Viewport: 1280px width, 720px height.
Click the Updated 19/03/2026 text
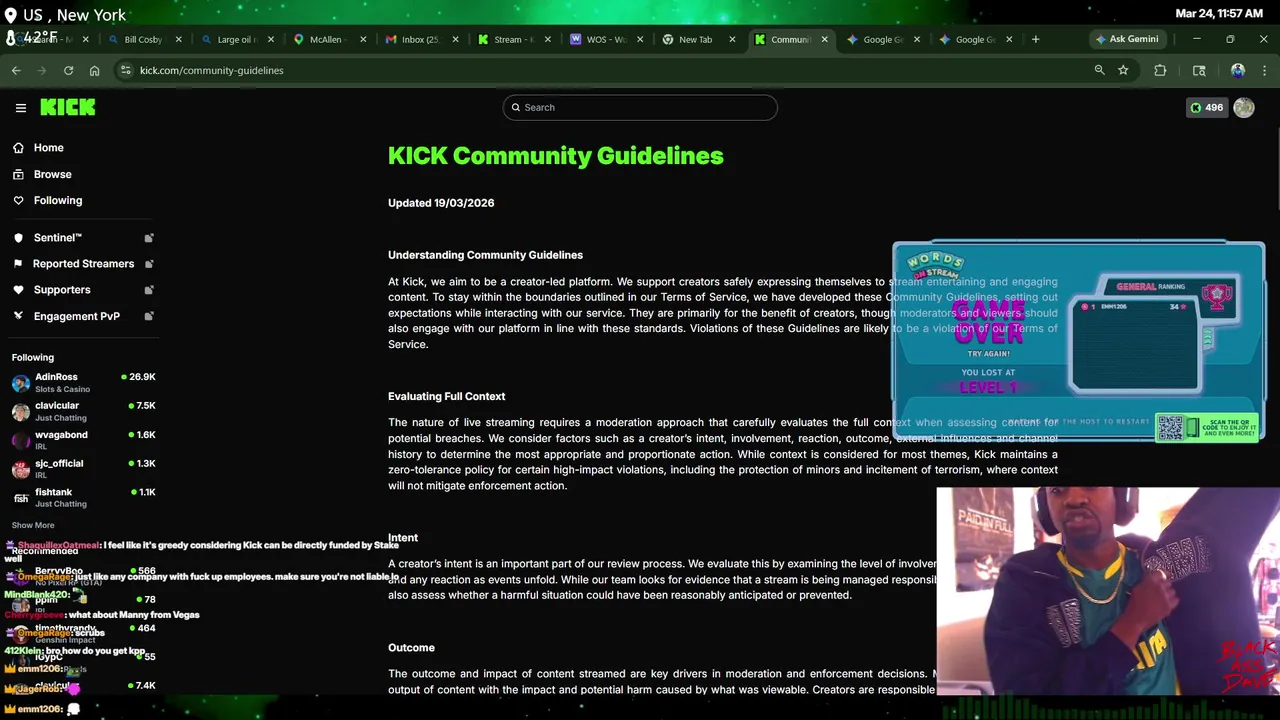pyautogui.click(x=441, y=203)
